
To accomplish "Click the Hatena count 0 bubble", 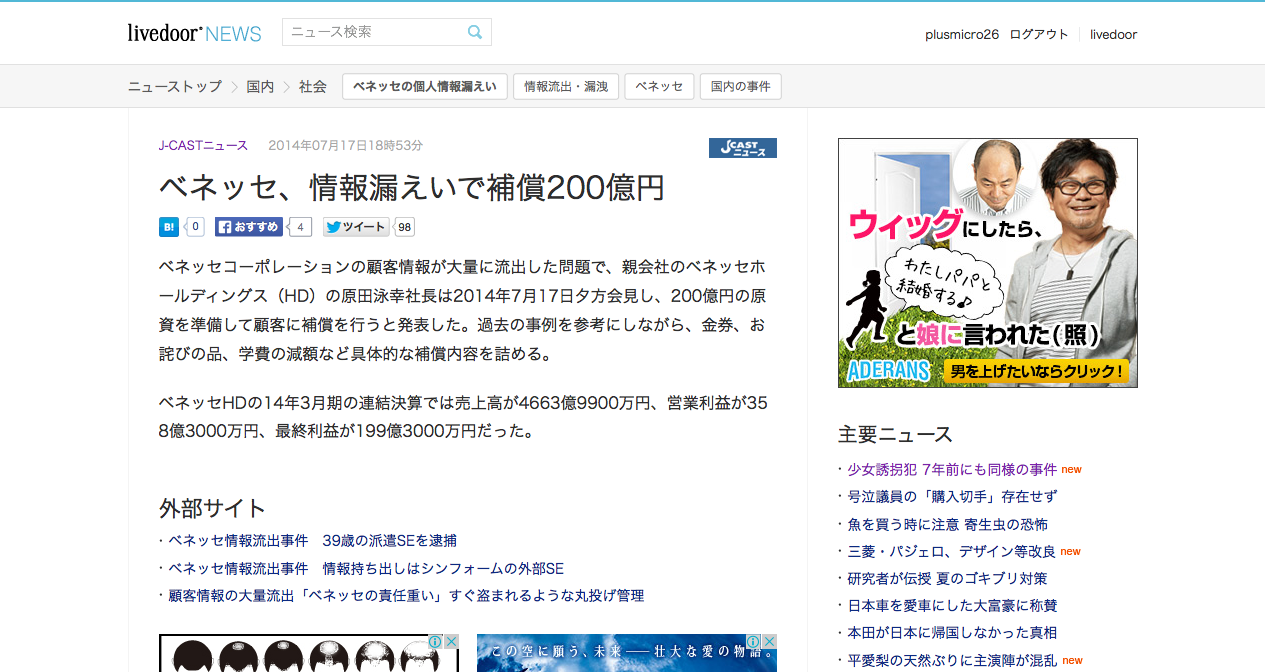I will click(194, 227).
